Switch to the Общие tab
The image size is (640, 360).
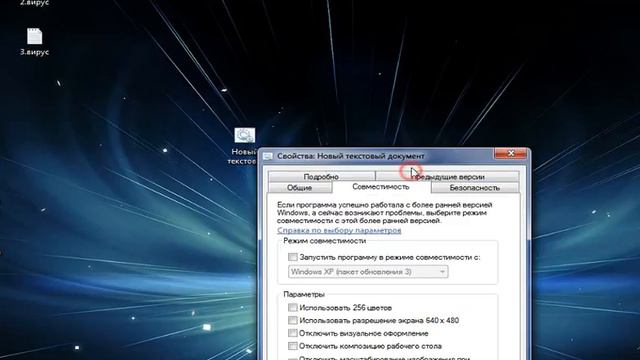pyautogui.click(x=300, y=188)
